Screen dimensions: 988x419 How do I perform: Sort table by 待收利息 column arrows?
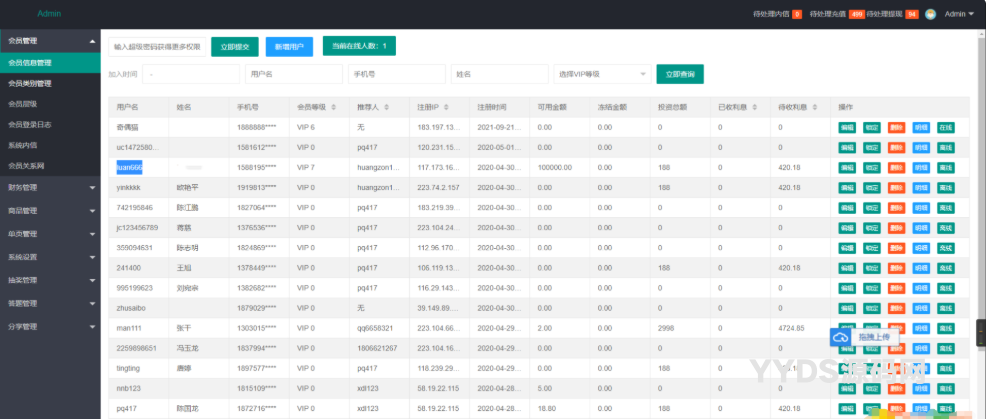[815, 107]
